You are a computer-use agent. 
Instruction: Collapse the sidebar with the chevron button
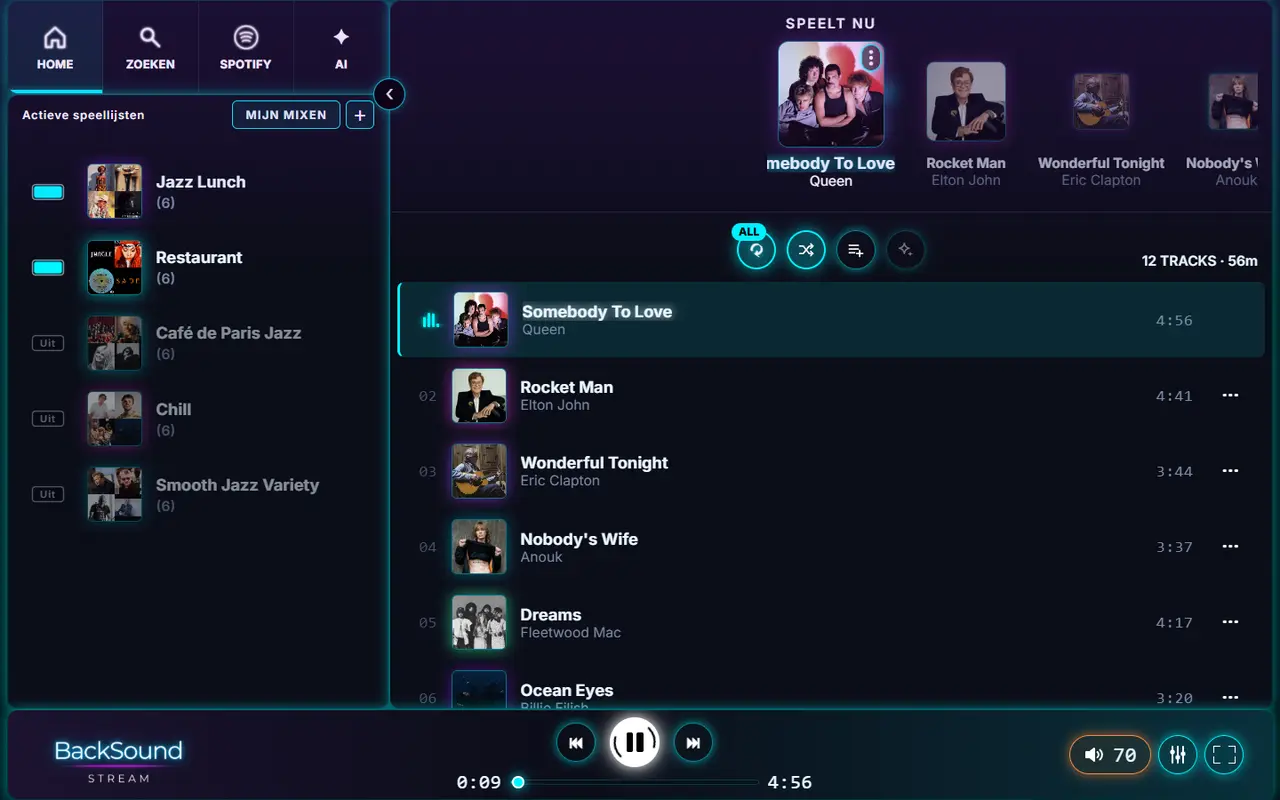tap(389, 95)
